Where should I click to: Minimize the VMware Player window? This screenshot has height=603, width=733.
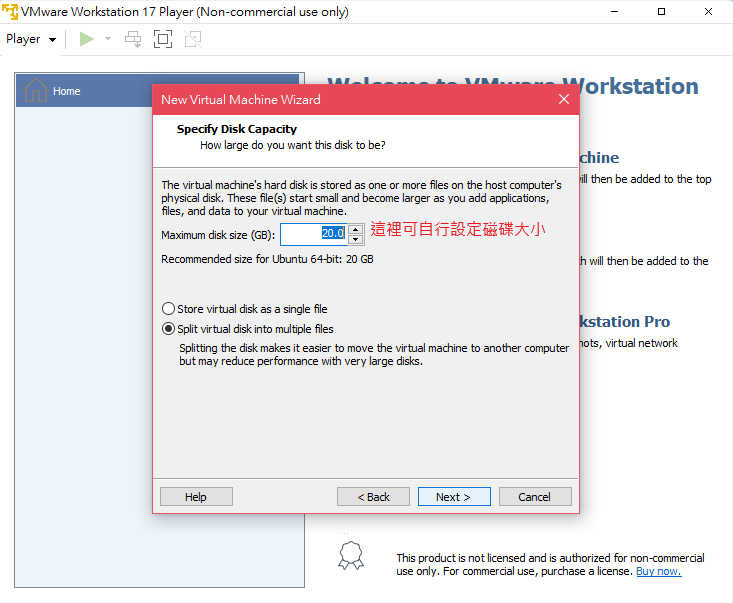click(x=614, y=12)
